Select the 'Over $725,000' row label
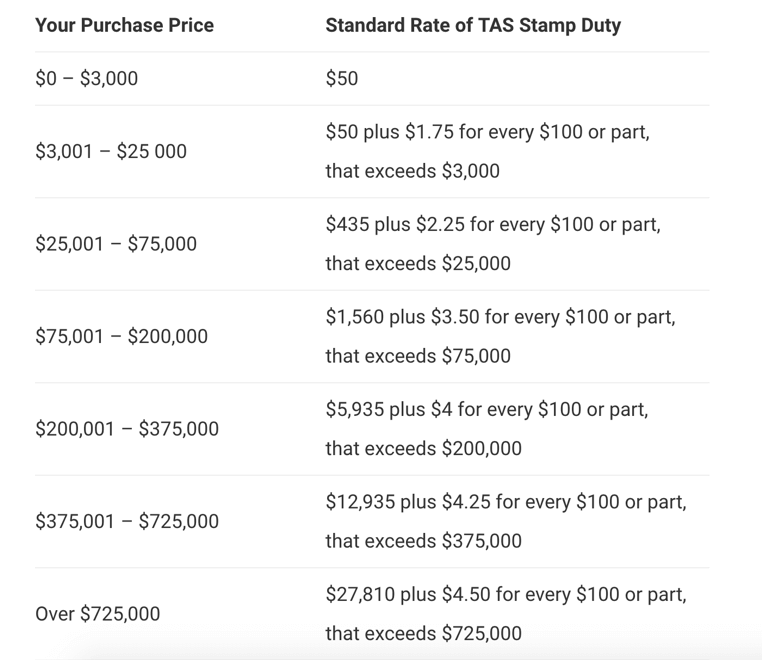This screenshot has height=660, width=762. (x=98, y=614)
